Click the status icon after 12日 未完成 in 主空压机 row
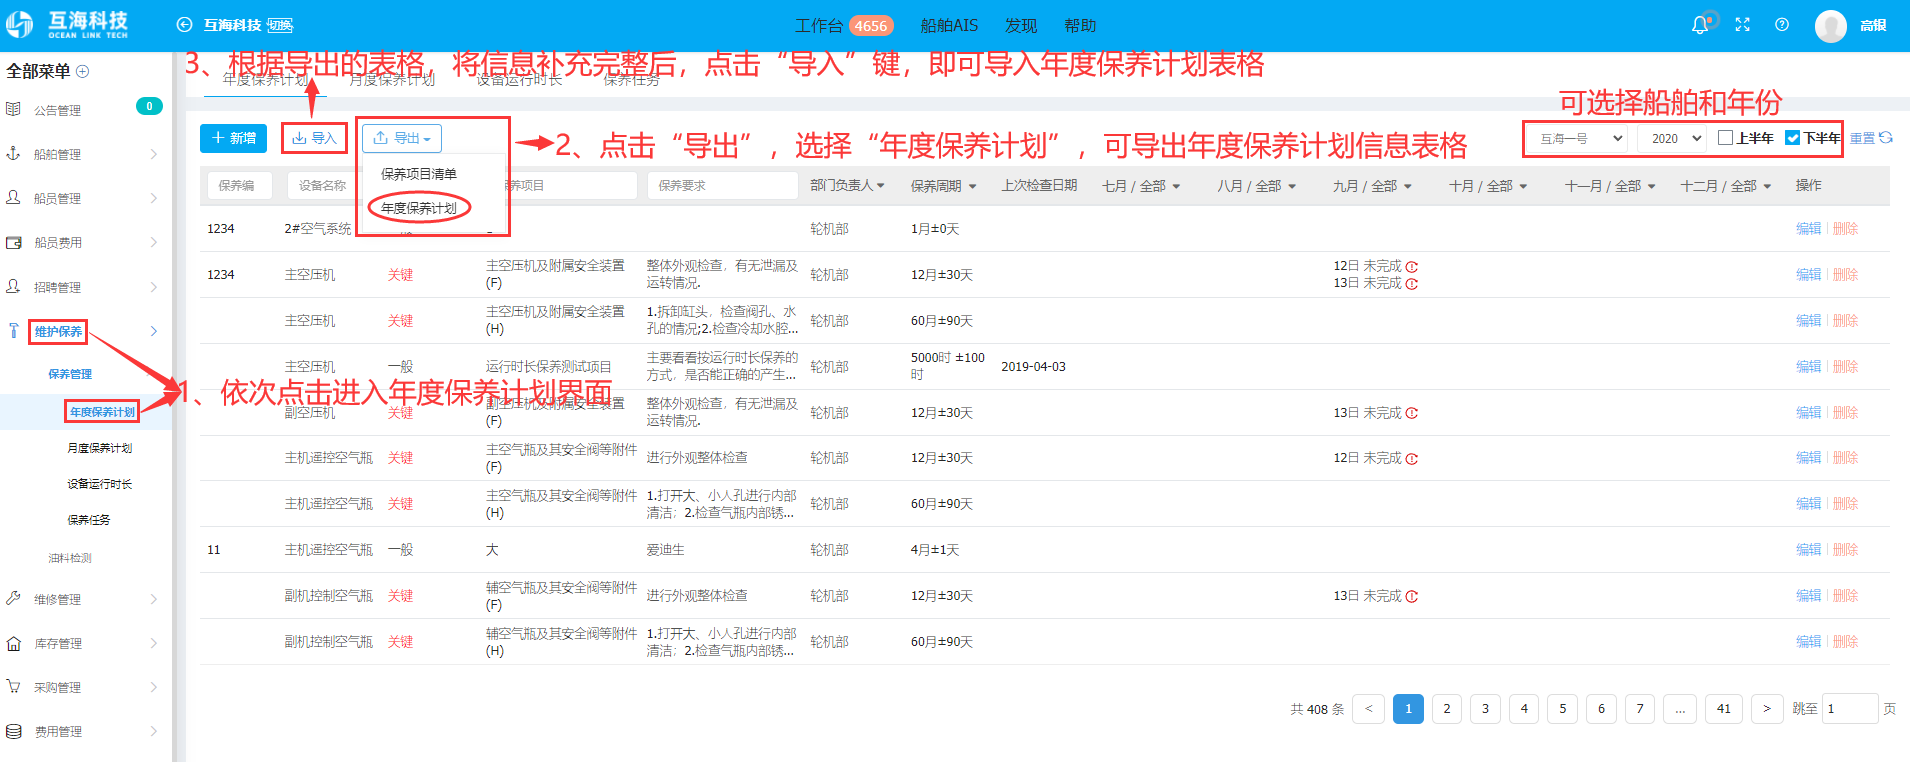 click(1412, 267)
